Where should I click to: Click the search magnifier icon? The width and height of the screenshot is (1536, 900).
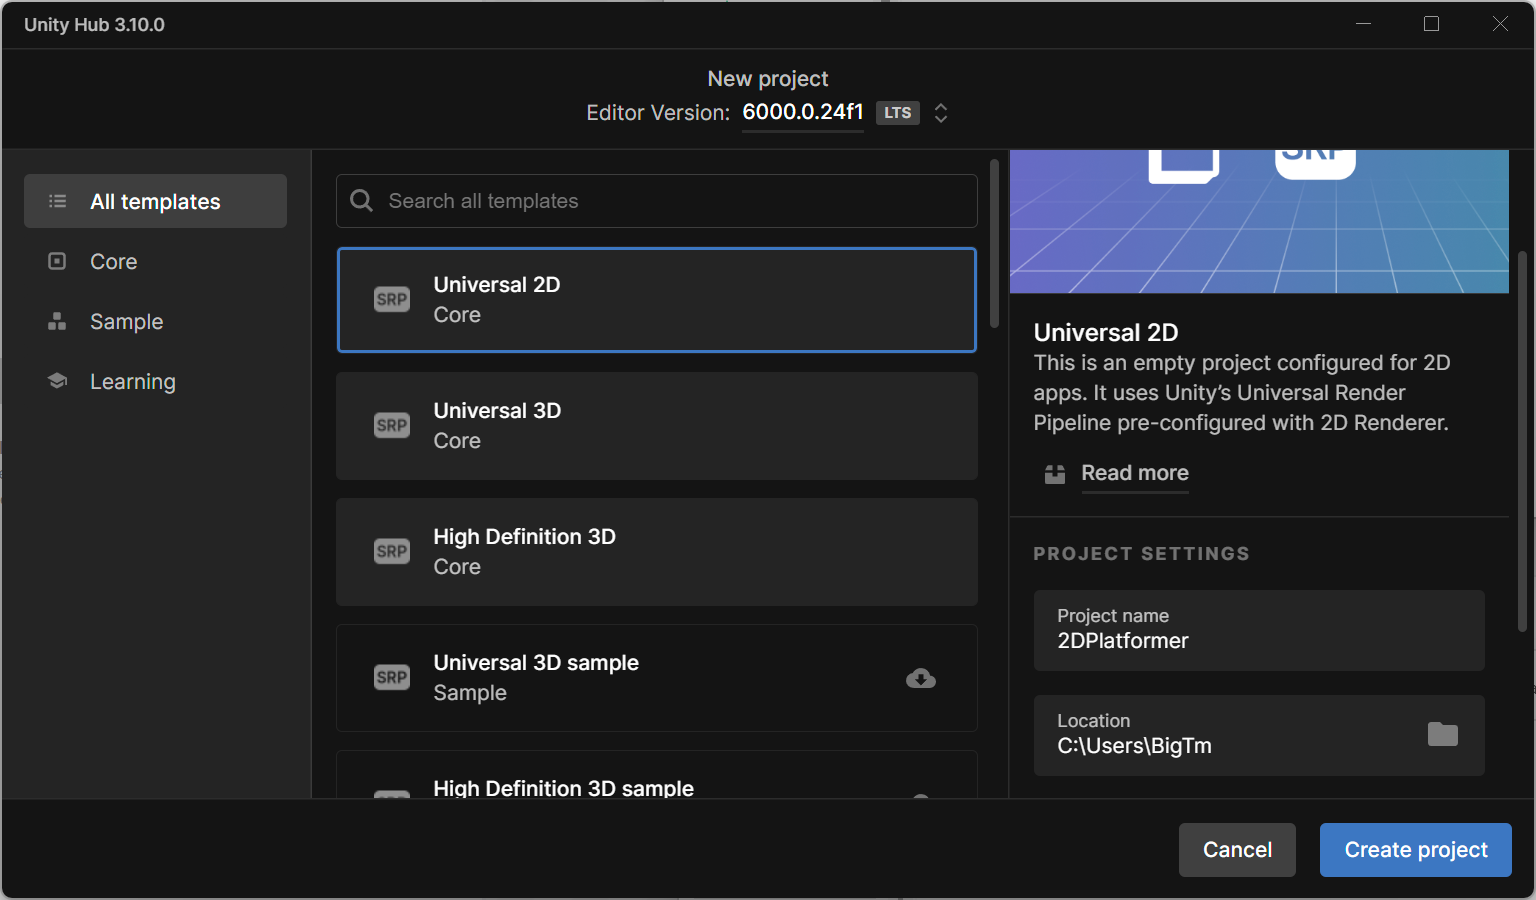[x=361, y=201]
